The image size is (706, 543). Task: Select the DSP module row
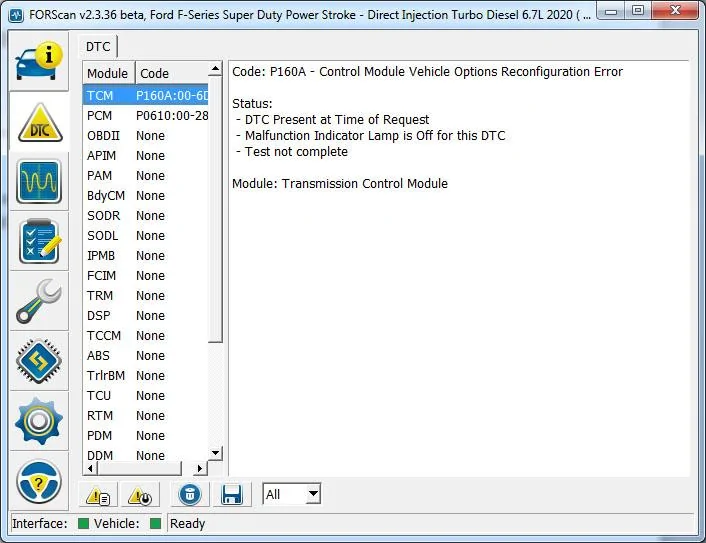click(x=145, y=316)
